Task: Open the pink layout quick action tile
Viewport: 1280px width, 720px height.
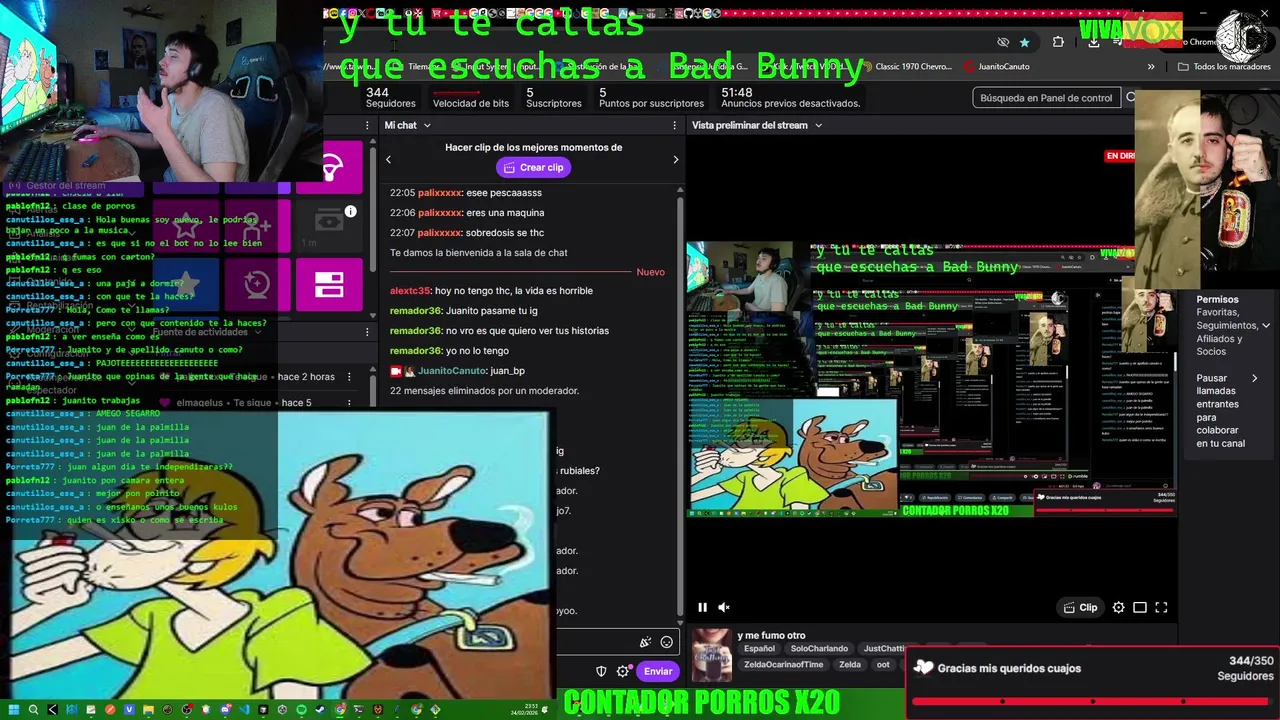Action: click(x=329, y=285)
